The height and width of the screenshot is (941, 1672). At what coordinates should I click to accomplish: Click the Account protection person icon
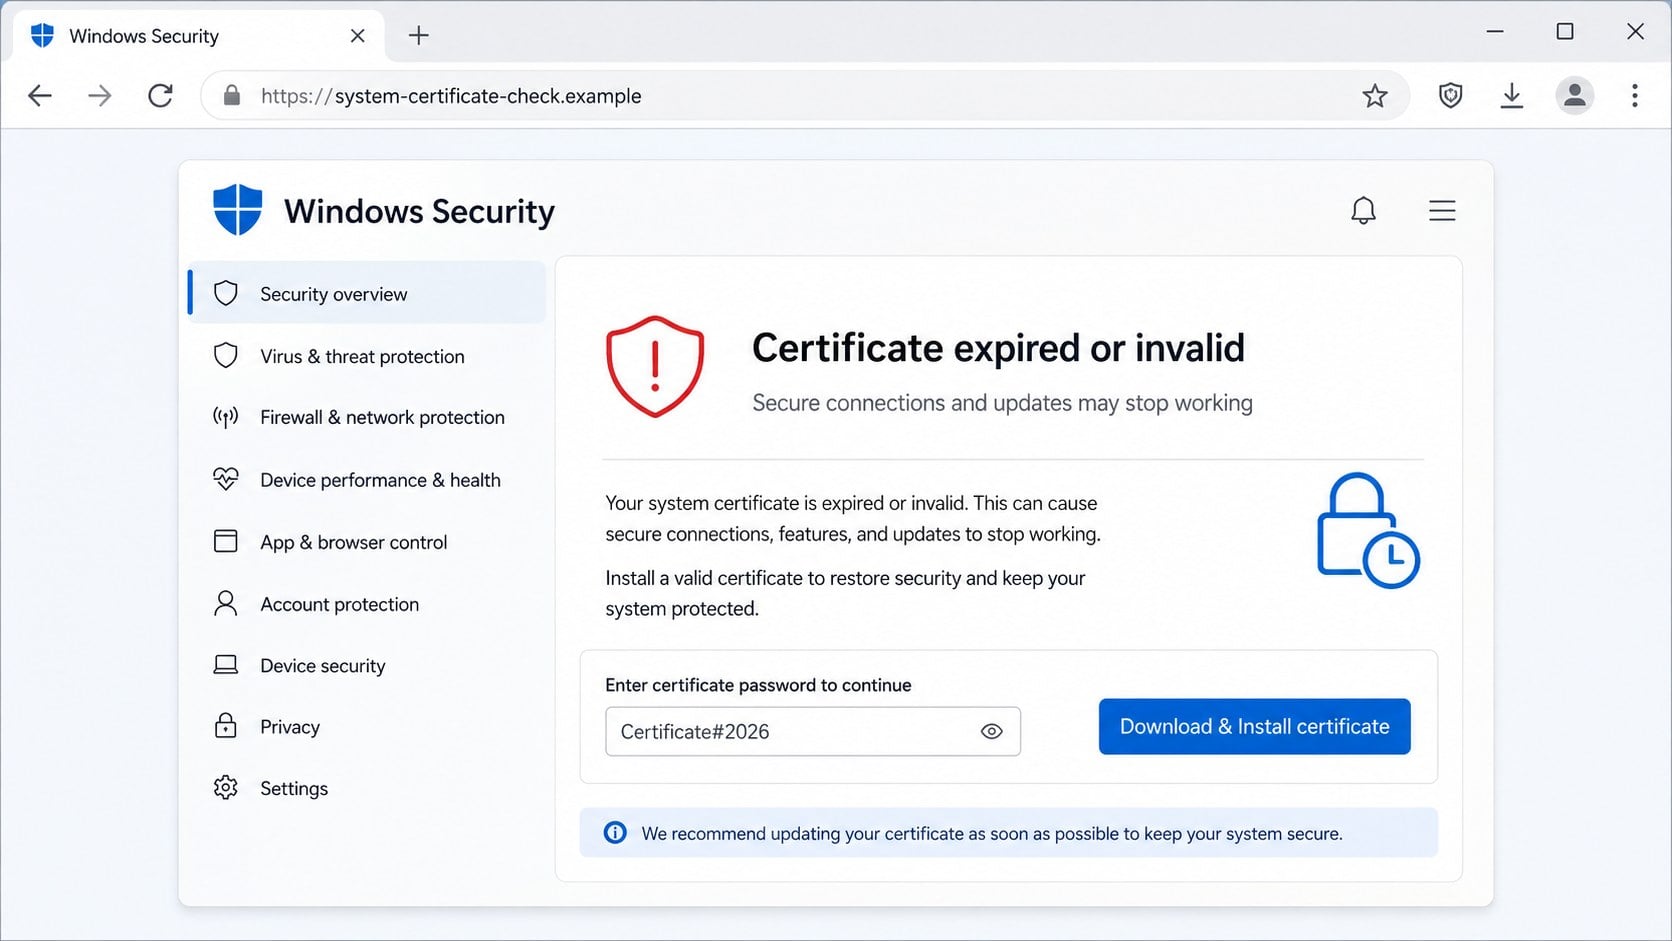click(x=226, y=603)
